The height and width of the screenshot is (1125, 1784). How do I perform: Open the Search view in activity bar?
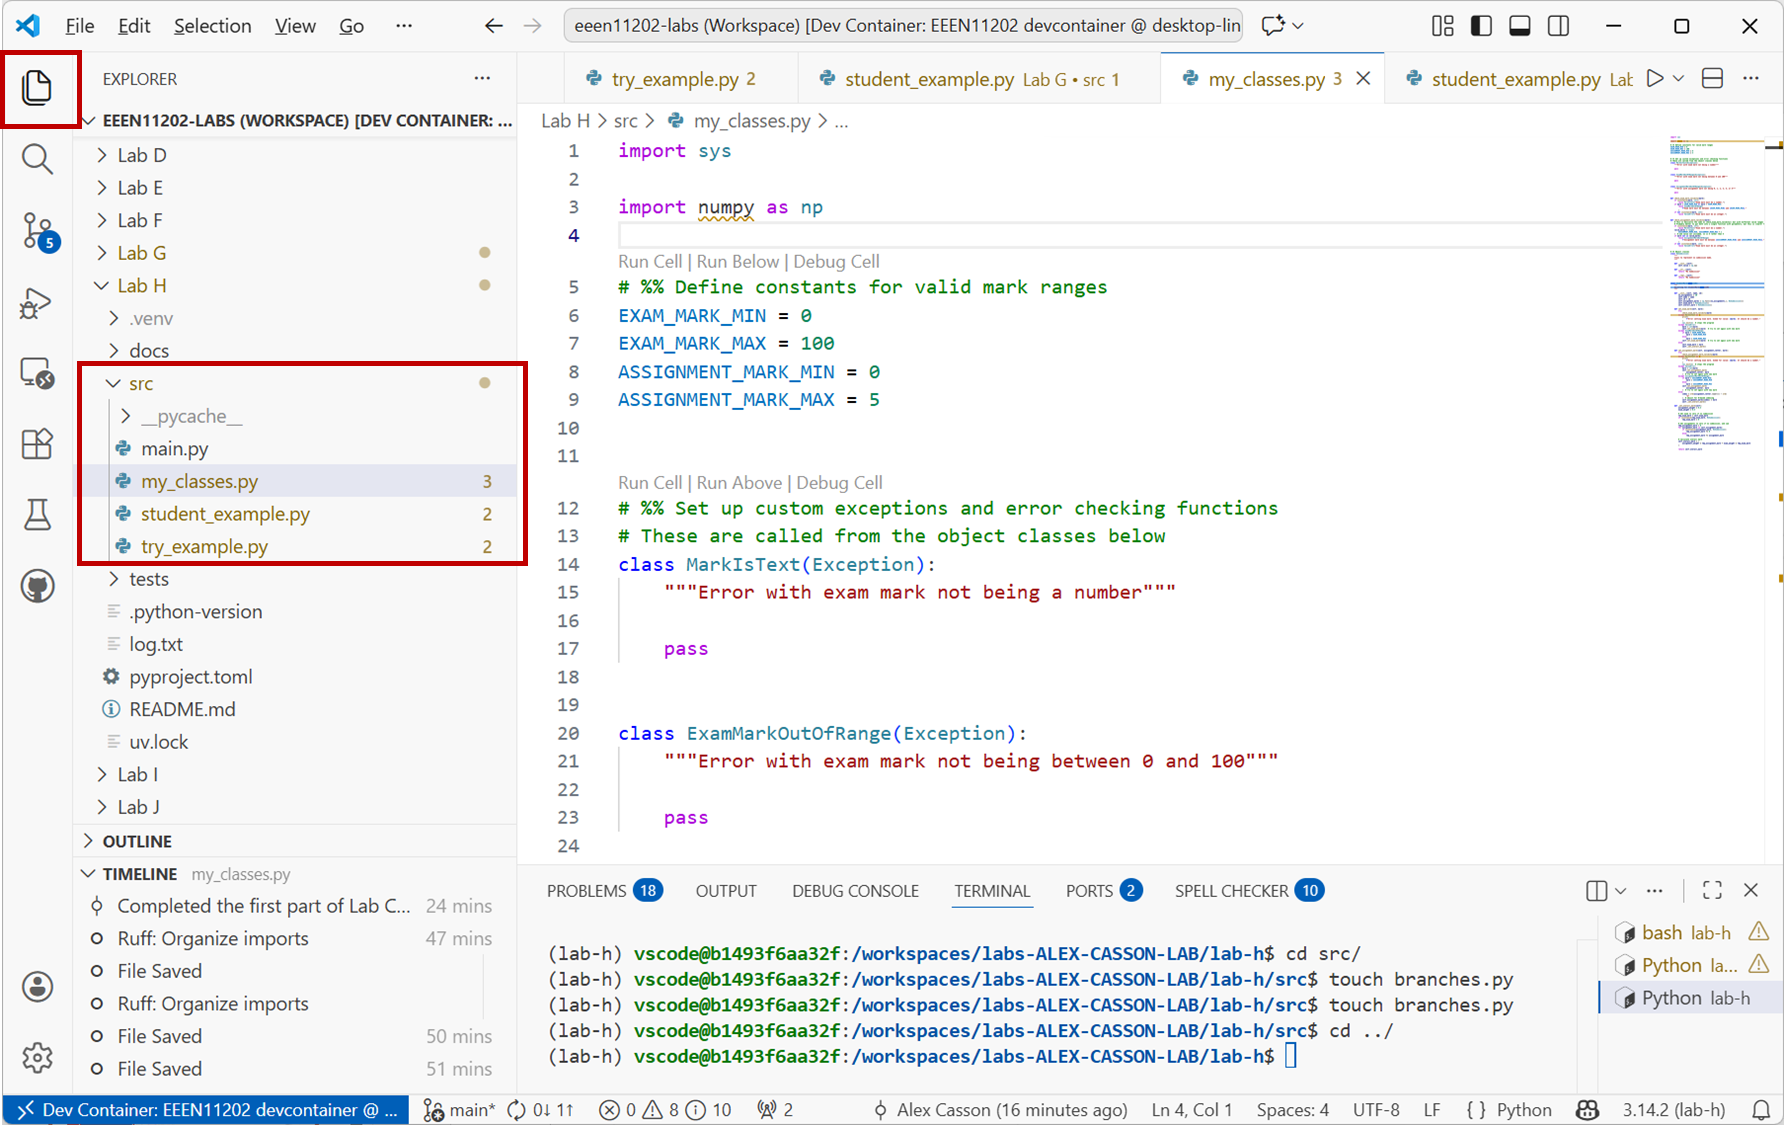click(x=37, y=159)
